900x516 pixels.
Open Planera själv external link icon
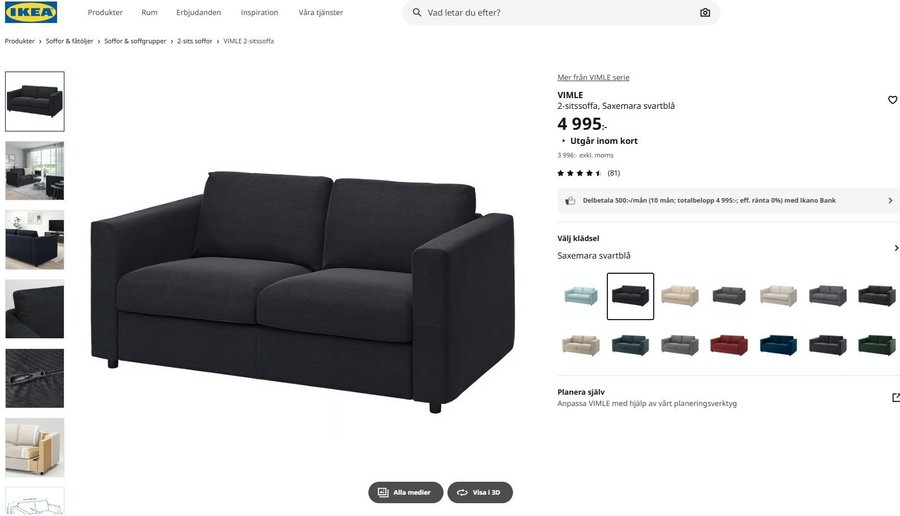coord(895,397)
